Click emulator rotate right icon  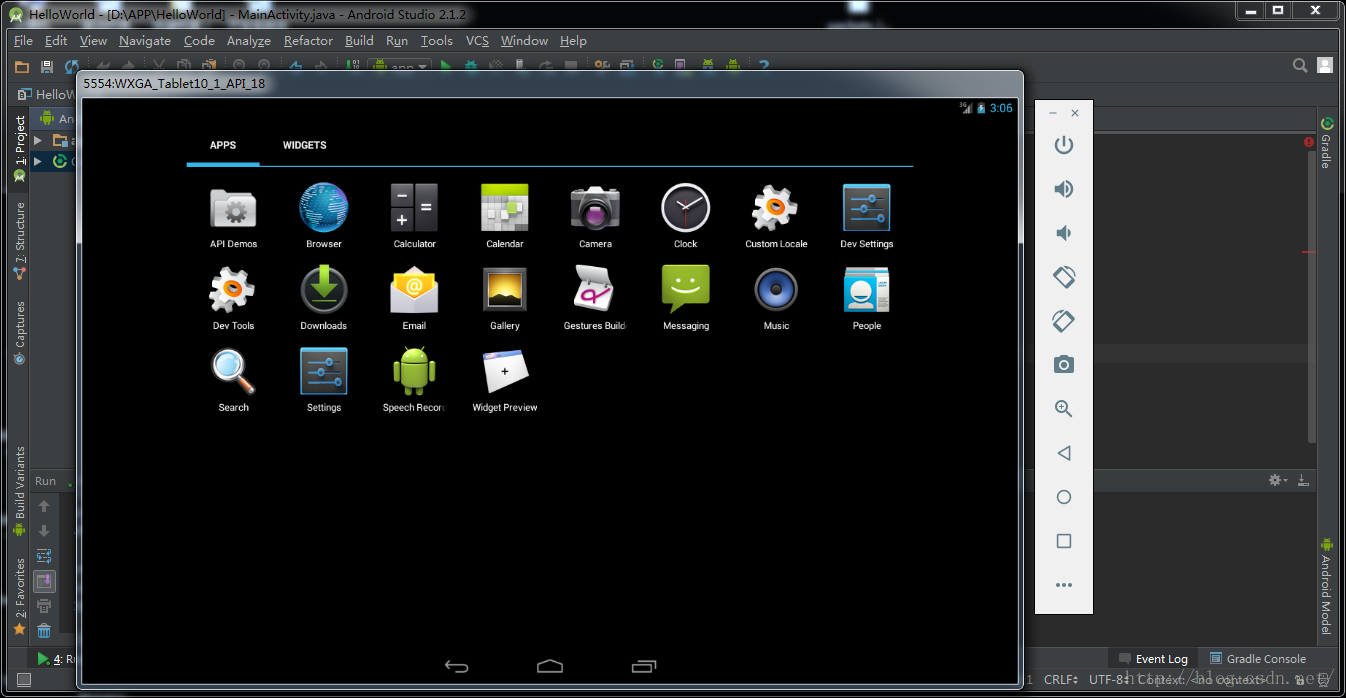1064,321
